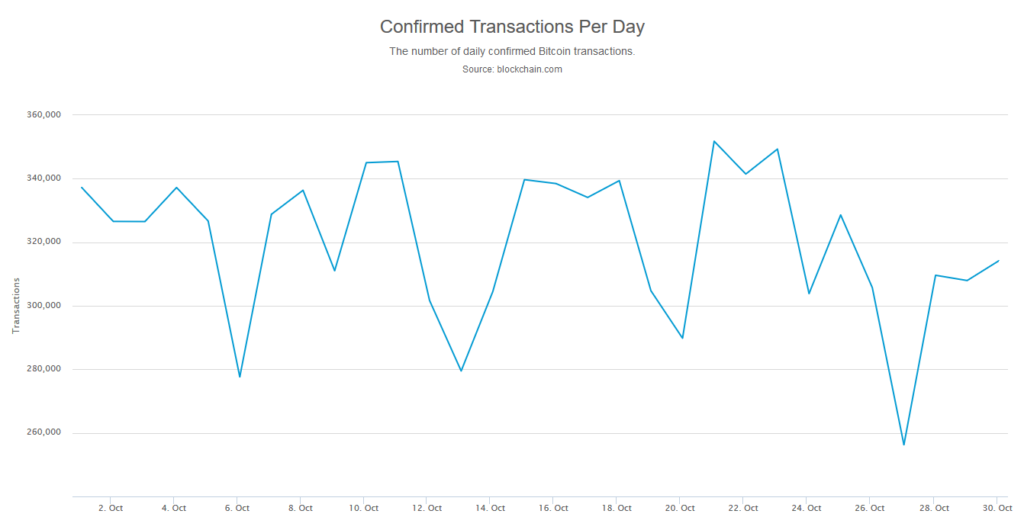Click the first data point on the line
The image size is (1024, 530).
(x=82, y=187)
